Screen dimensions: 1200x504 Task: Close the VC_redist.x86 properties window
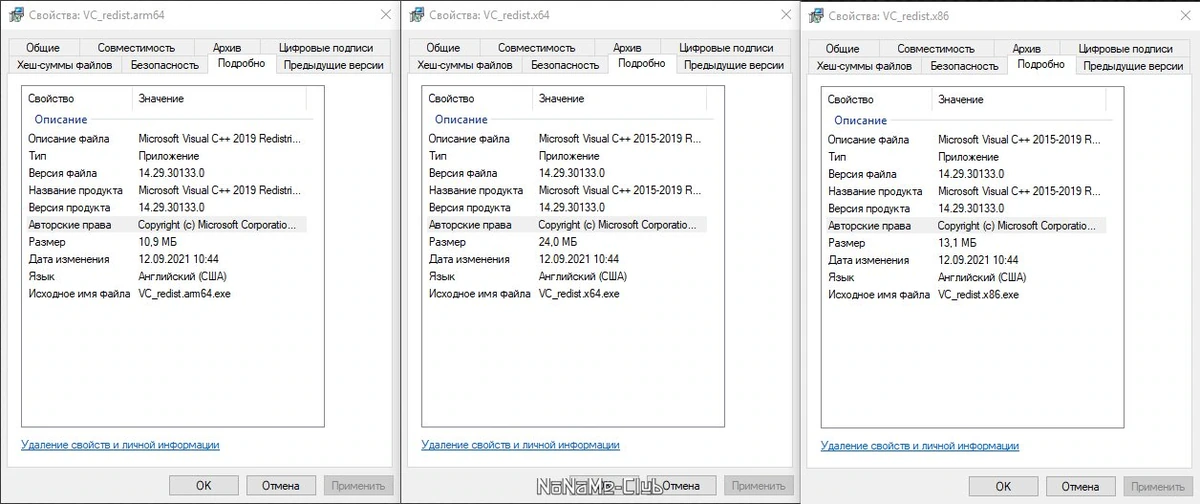pyautogui.click(x=1186, y=15)
